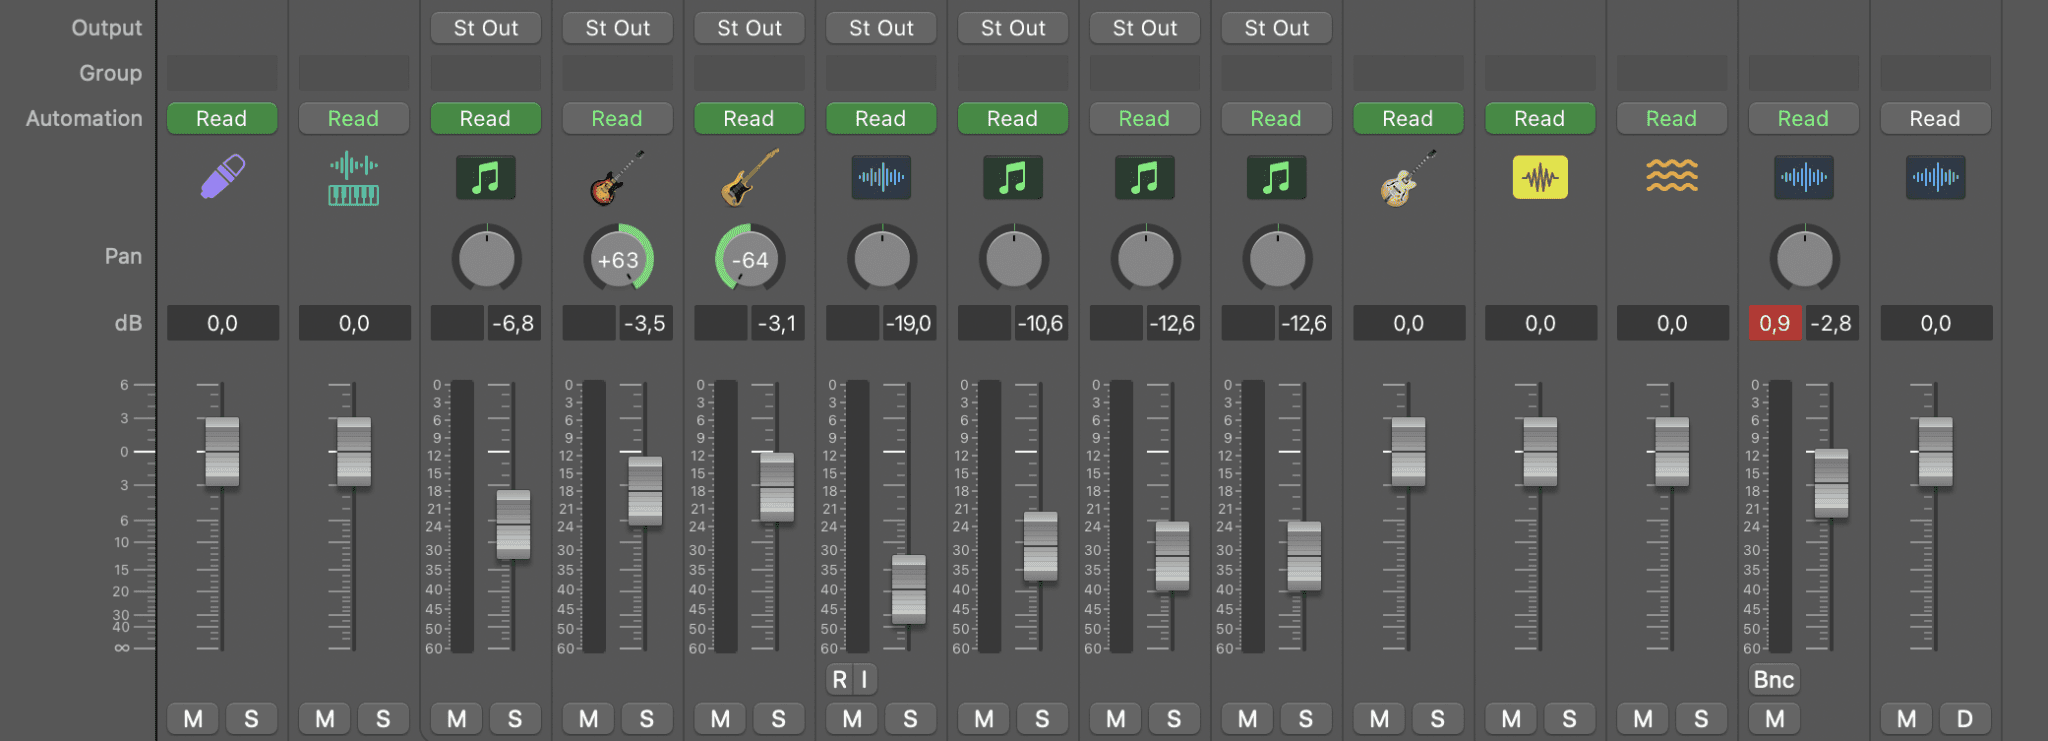Mute the channel panned to +63
The width and height of the screenshot is (2048, 741).
click(x=589, y=719)
